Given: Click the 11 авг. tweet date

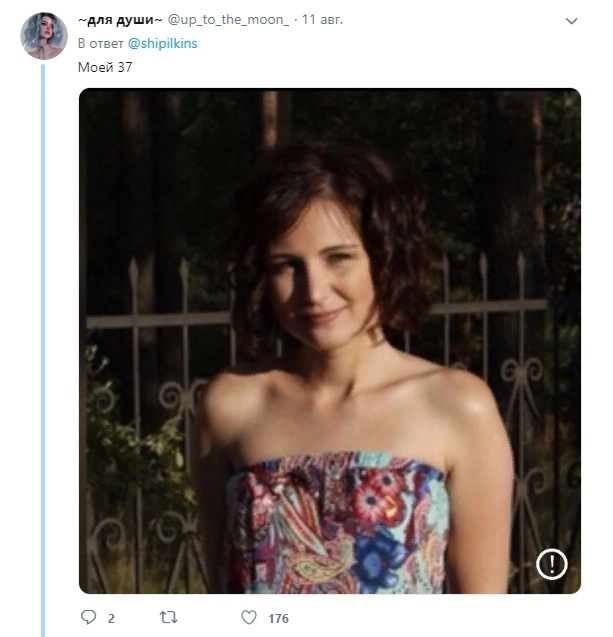Looking at the screenshot, I should click(x=322, y=20).
